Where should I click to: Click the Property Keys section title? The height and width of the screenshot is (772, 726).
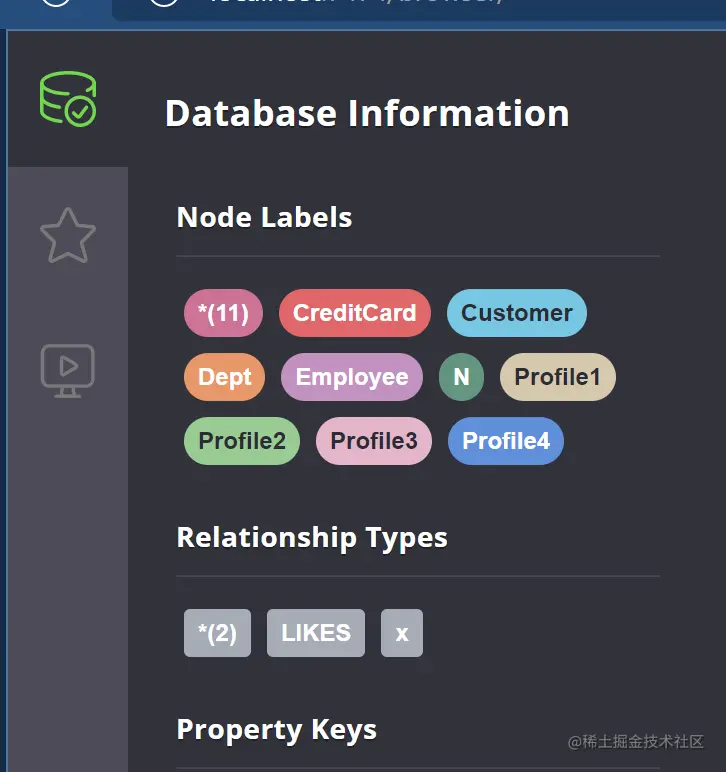[277, 729]
